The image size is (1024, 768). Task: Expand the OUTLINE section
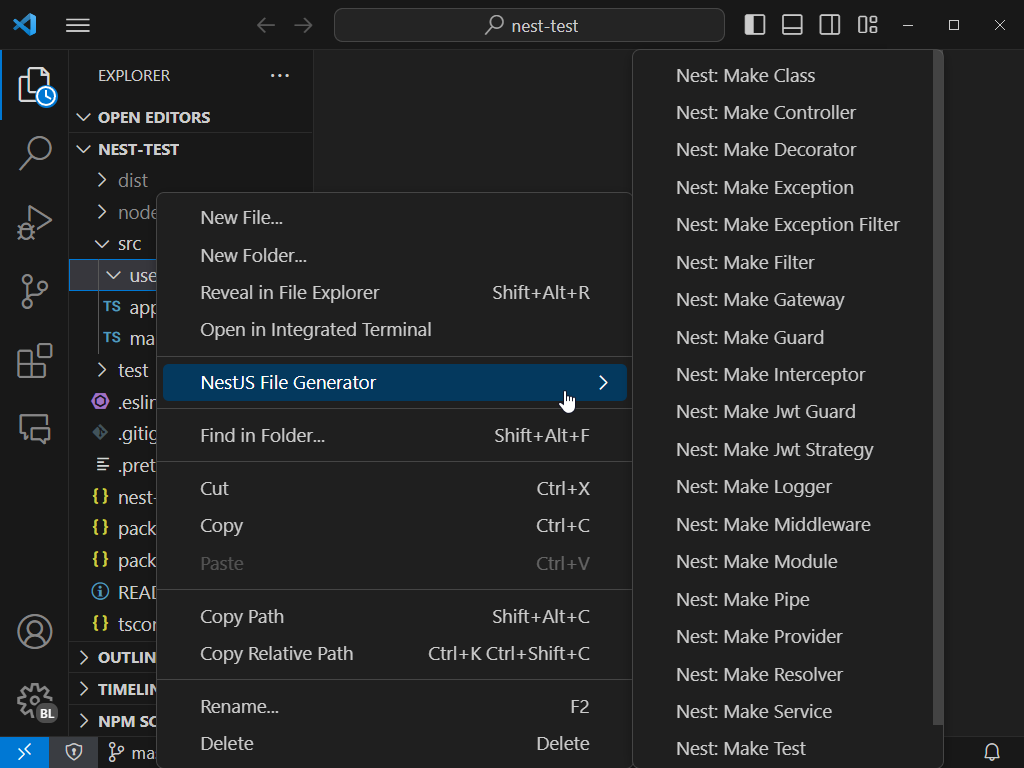coord(114,657)
